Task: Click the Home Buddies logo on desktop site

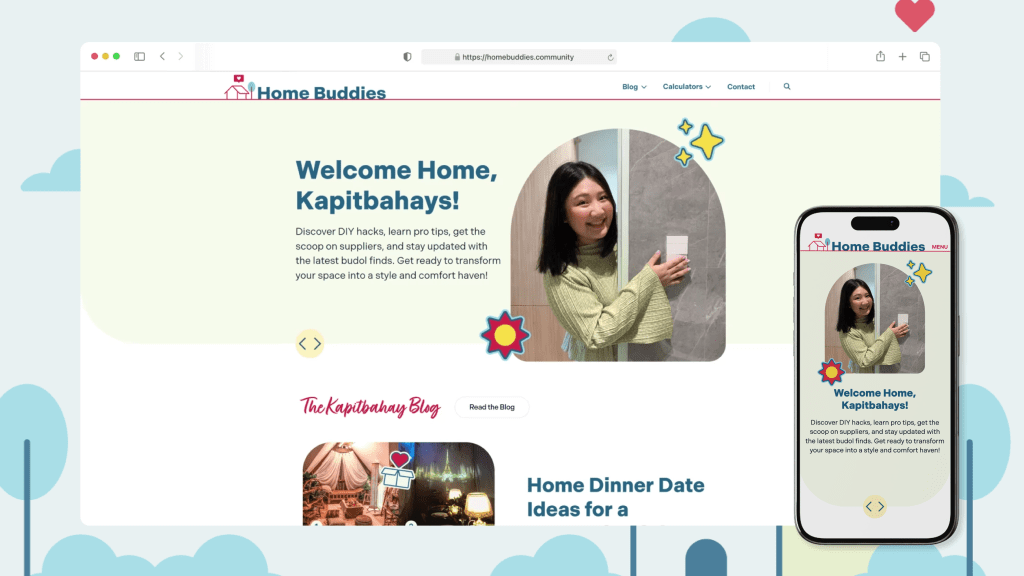Action: click(x=305, y=88)
